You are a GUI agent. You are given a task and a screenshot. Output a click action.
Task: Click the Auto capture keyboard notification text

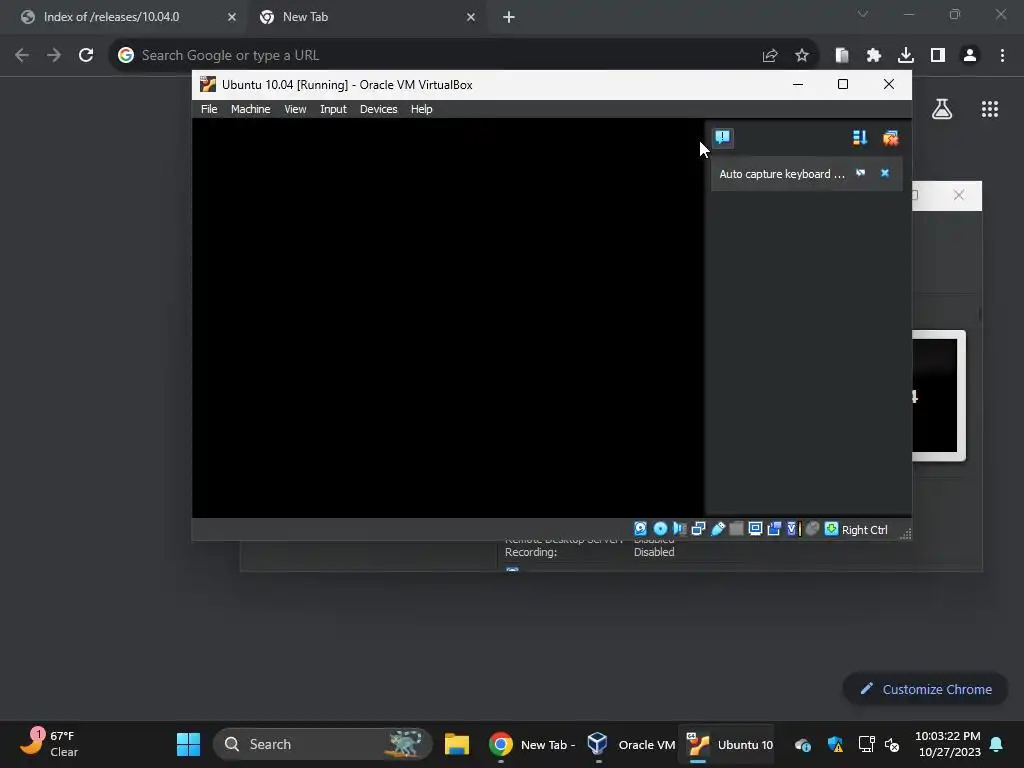click(782, 174)
